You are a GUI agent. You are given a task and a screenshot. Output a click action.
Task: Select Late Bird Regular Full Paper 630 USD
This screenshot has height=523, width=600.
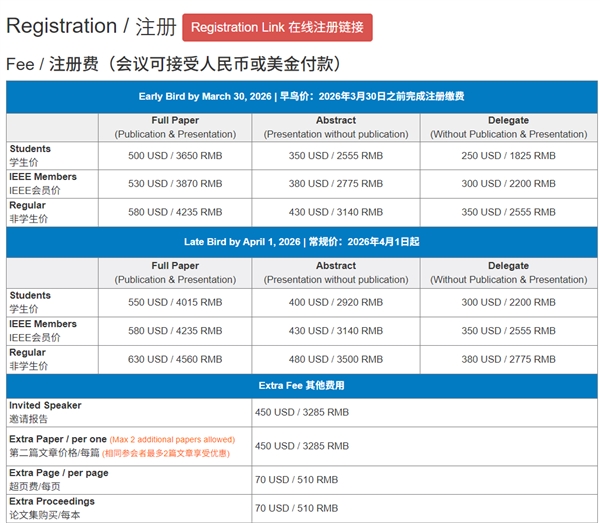coord(175,358)
